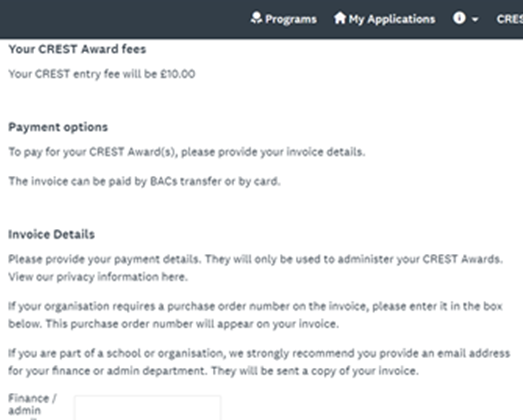Image resolution: width=523 pixels, height=420 pixels.
Task: Click the £10.00 entry fee amount
Action: pos(178,74)
